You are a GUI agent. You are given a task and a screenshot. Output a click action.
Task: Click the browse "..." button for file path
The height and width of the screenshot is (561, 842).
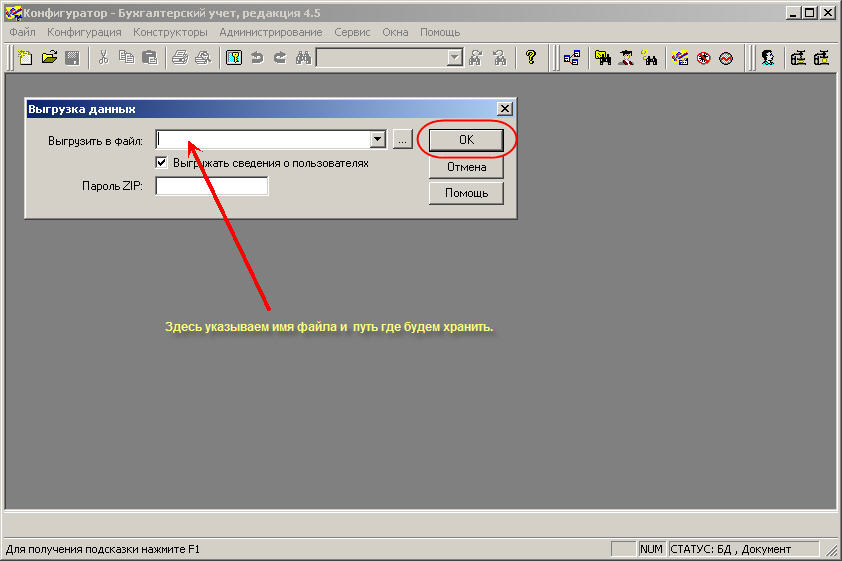click(x=402, y=140)
